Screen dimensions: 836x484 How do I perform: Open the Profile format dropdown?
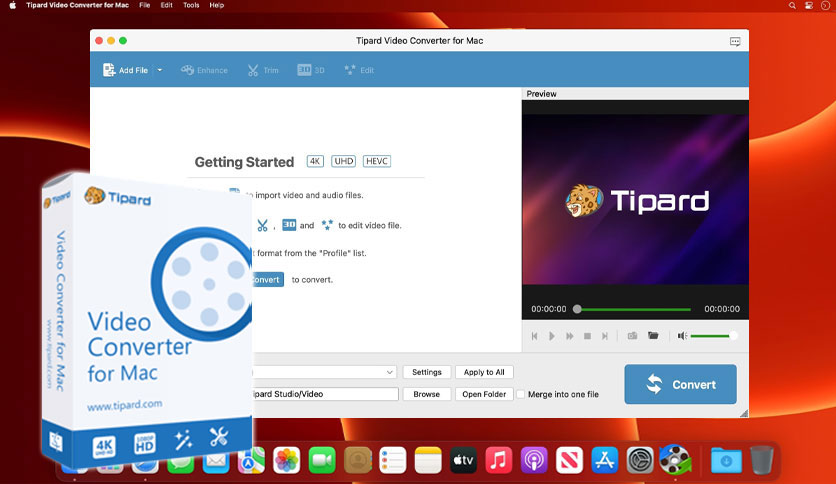pos(323,372)
